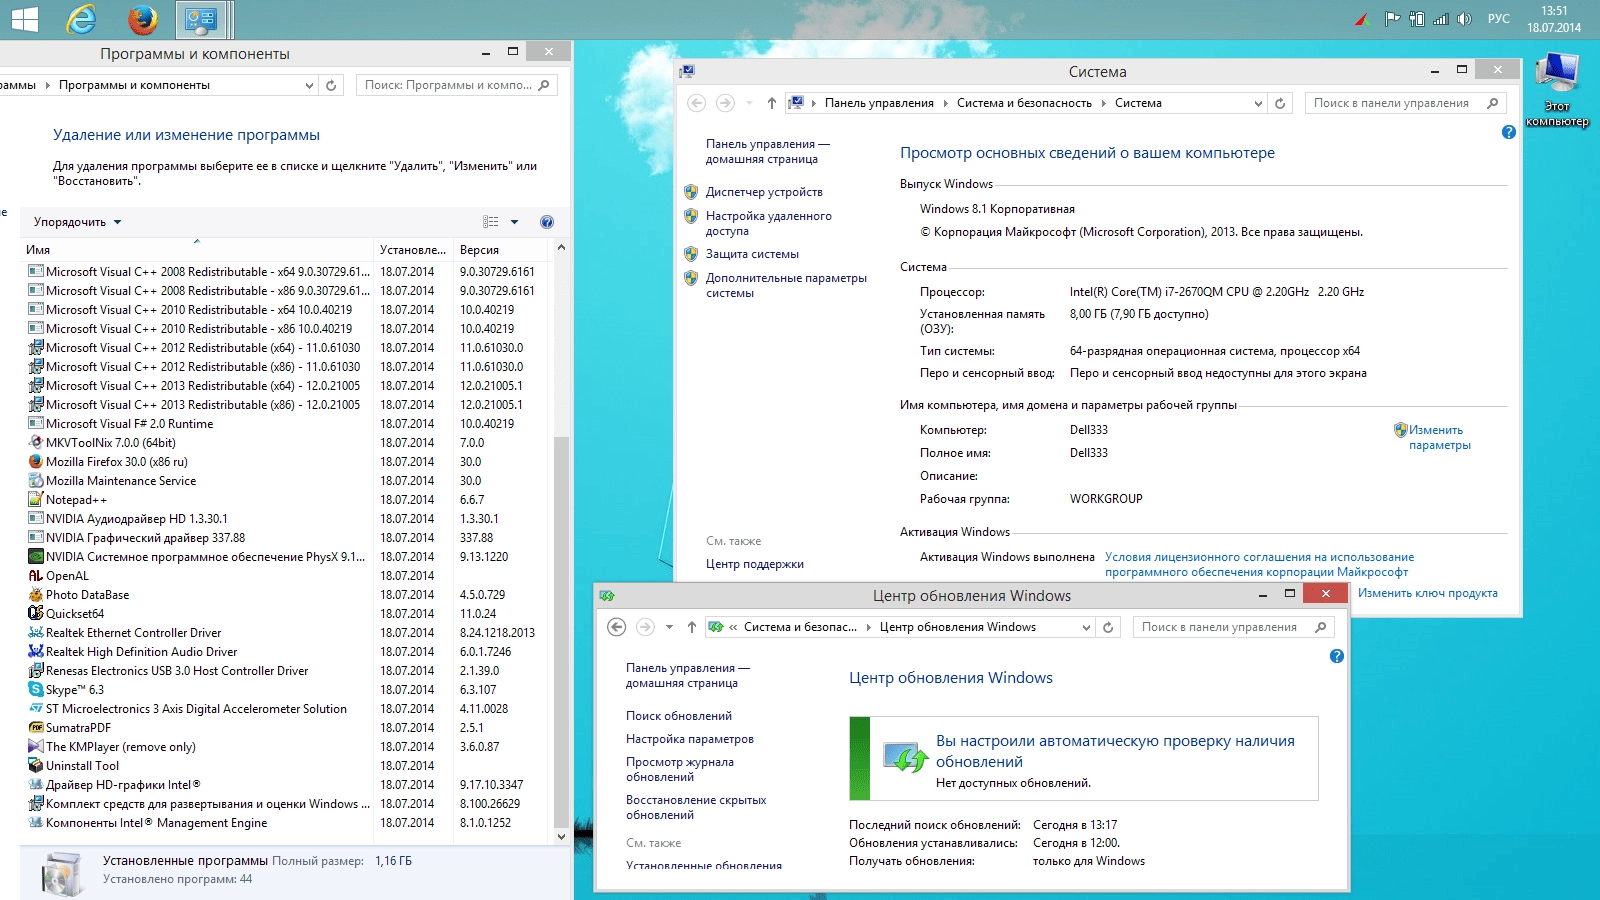Expand Система window address history dropdown

(x=1258, y=103)
